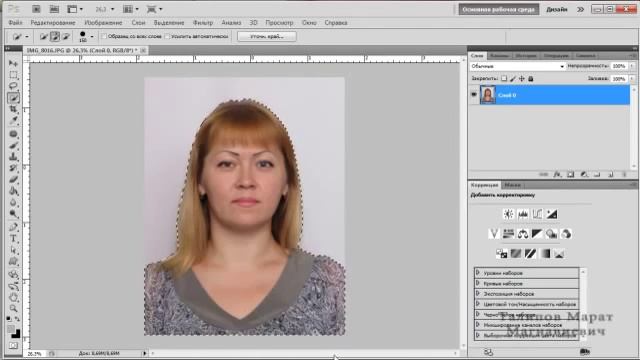
Task: Open the Файл menu
Action: click(16, 23)
